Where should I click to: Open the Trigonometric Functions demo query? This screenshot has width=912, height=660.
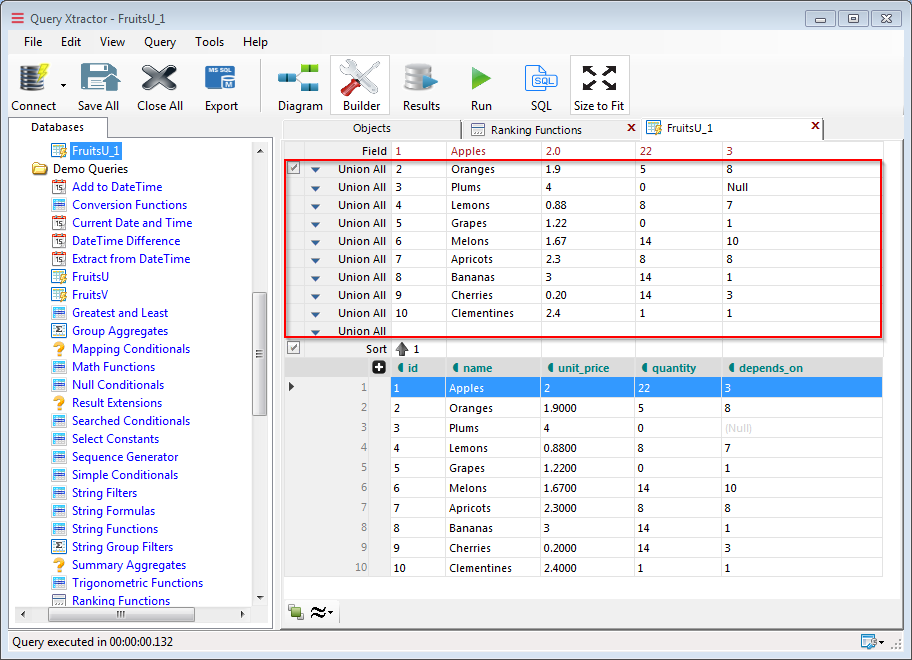(137, 583)
